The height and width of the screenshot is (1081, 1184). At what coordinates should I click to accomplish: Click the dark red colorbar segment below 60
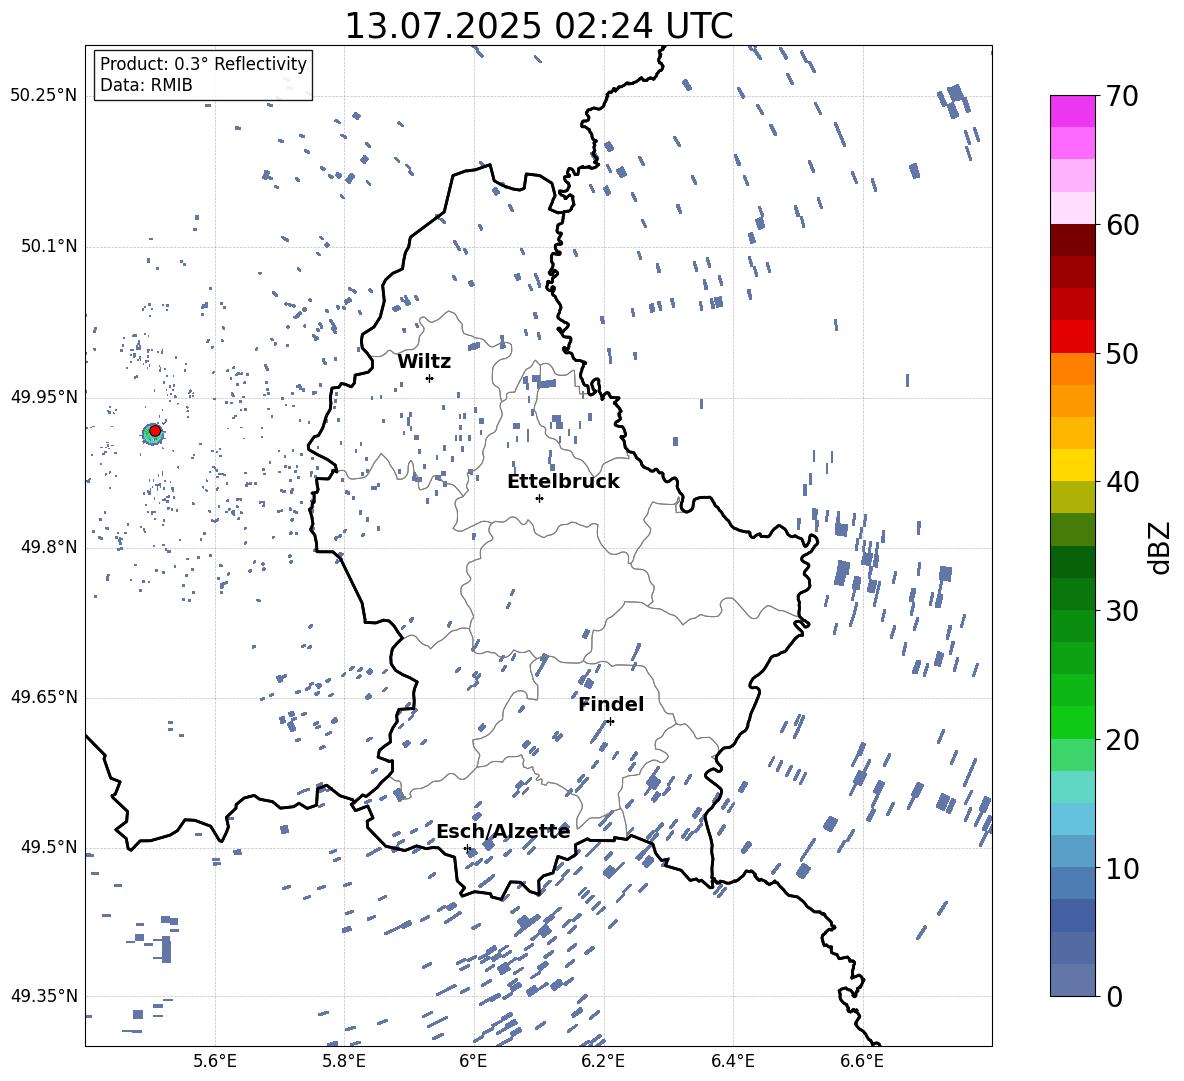[x=1072, y=240]
